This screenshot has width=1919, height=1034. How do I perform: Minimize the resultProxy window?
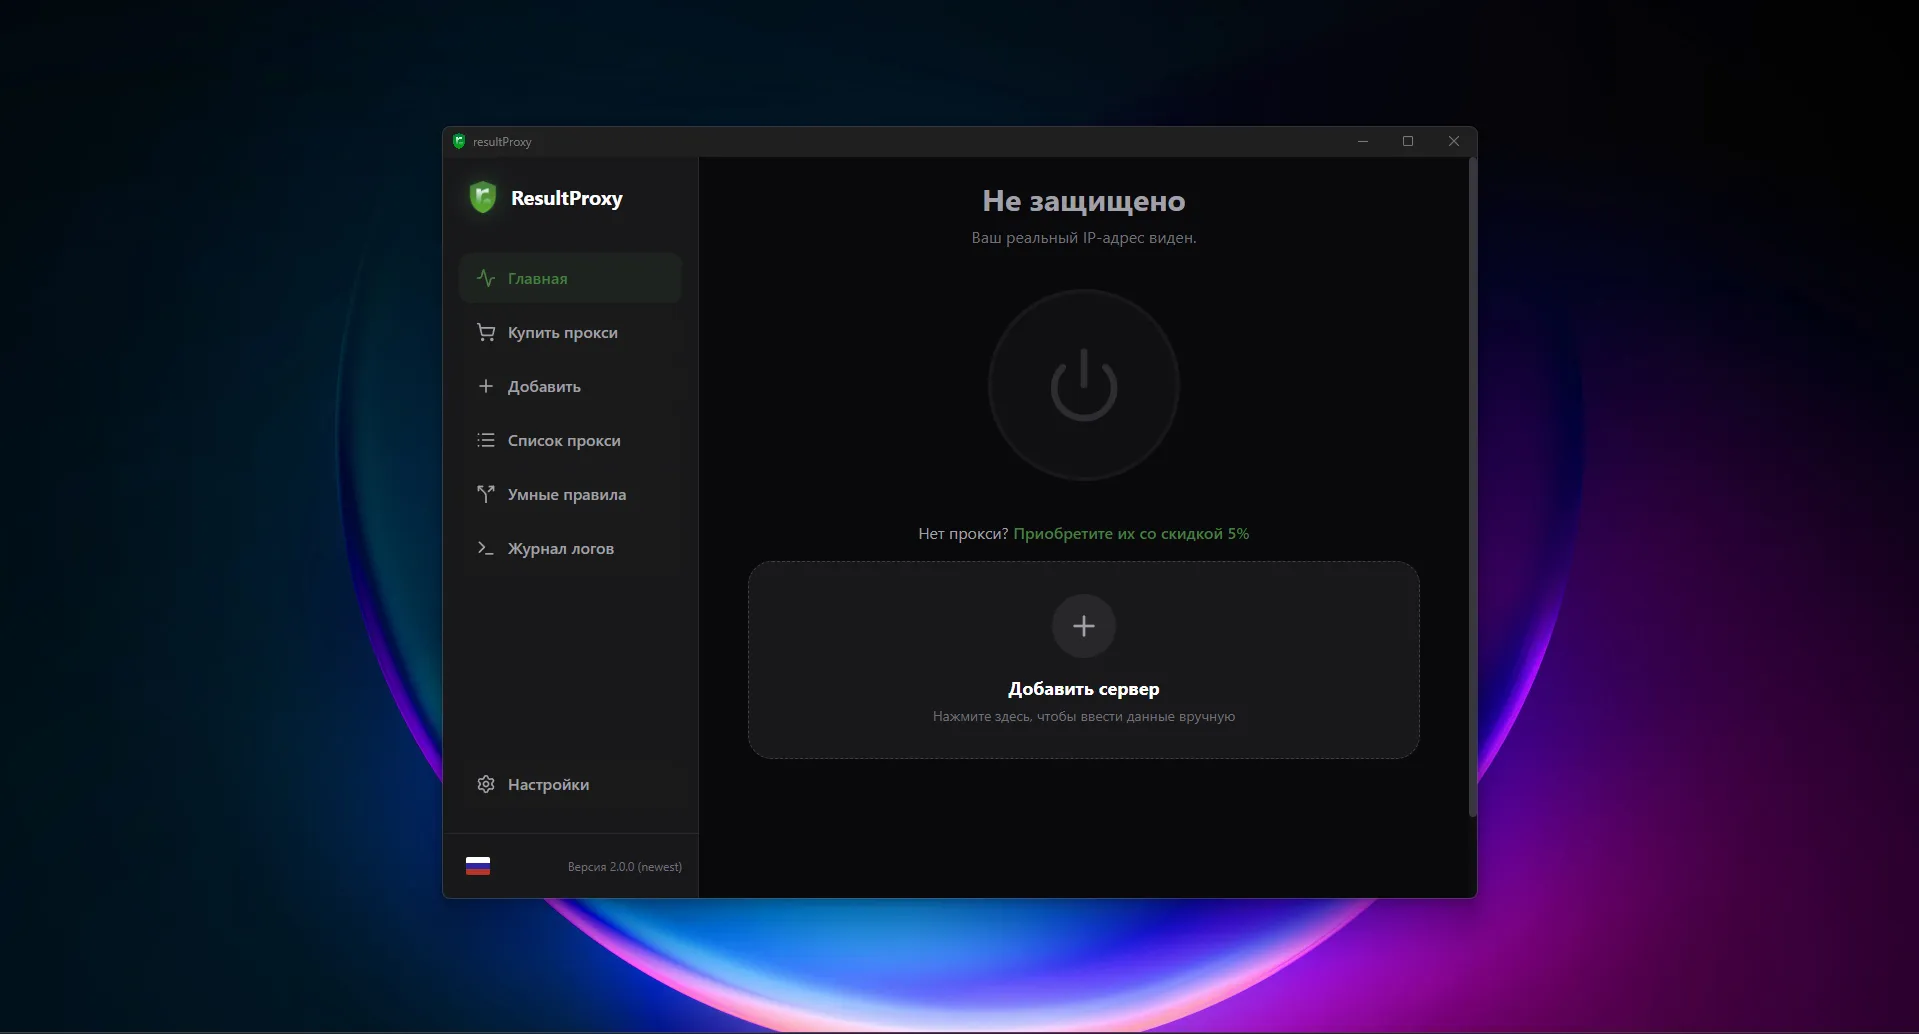[x=1363, y=141]
